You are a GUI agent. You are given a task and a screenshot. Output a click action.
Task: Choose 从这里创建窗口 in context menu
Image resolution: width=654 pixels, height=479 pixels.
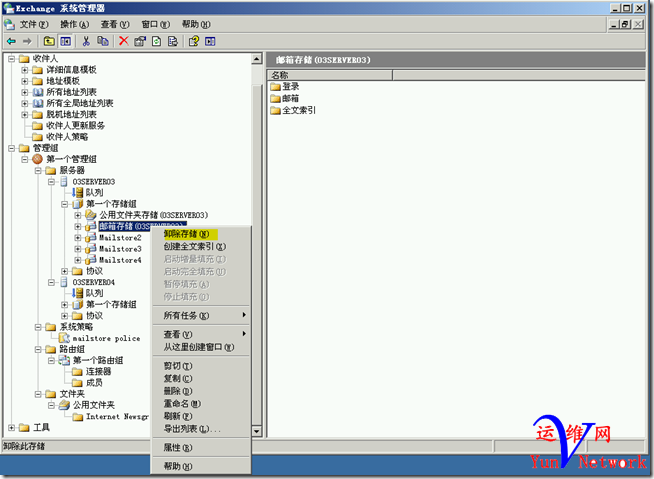pyautogui.click(x=201, y=347)
